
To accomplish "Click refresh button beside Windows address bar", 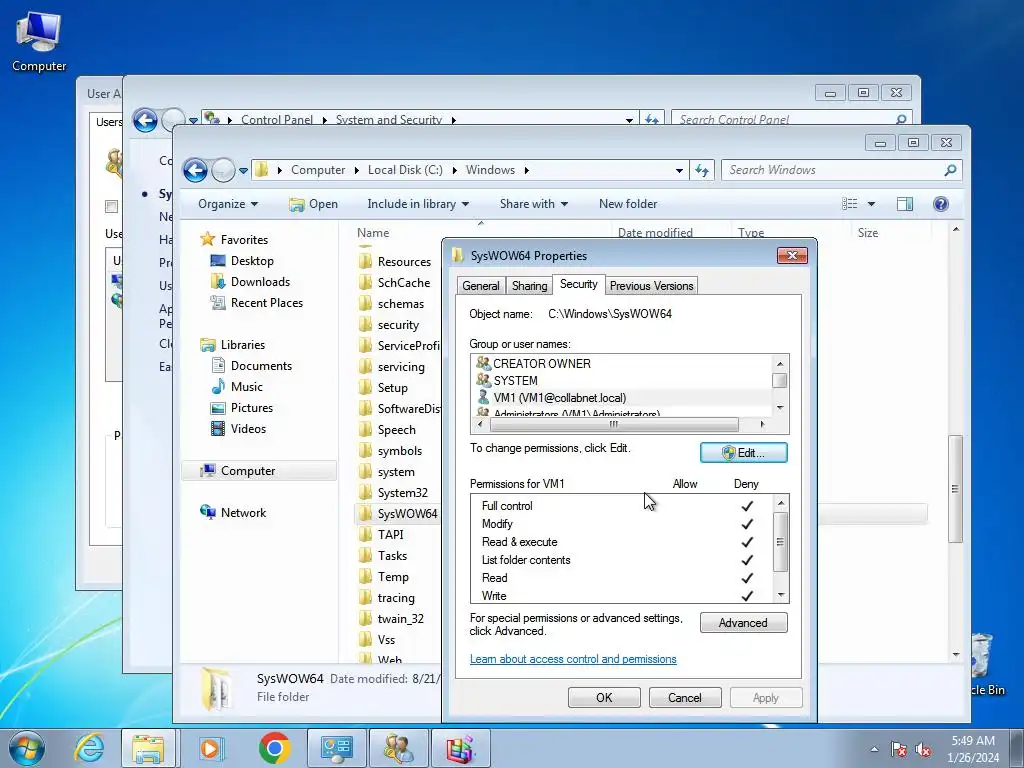I will pos(702,170).
